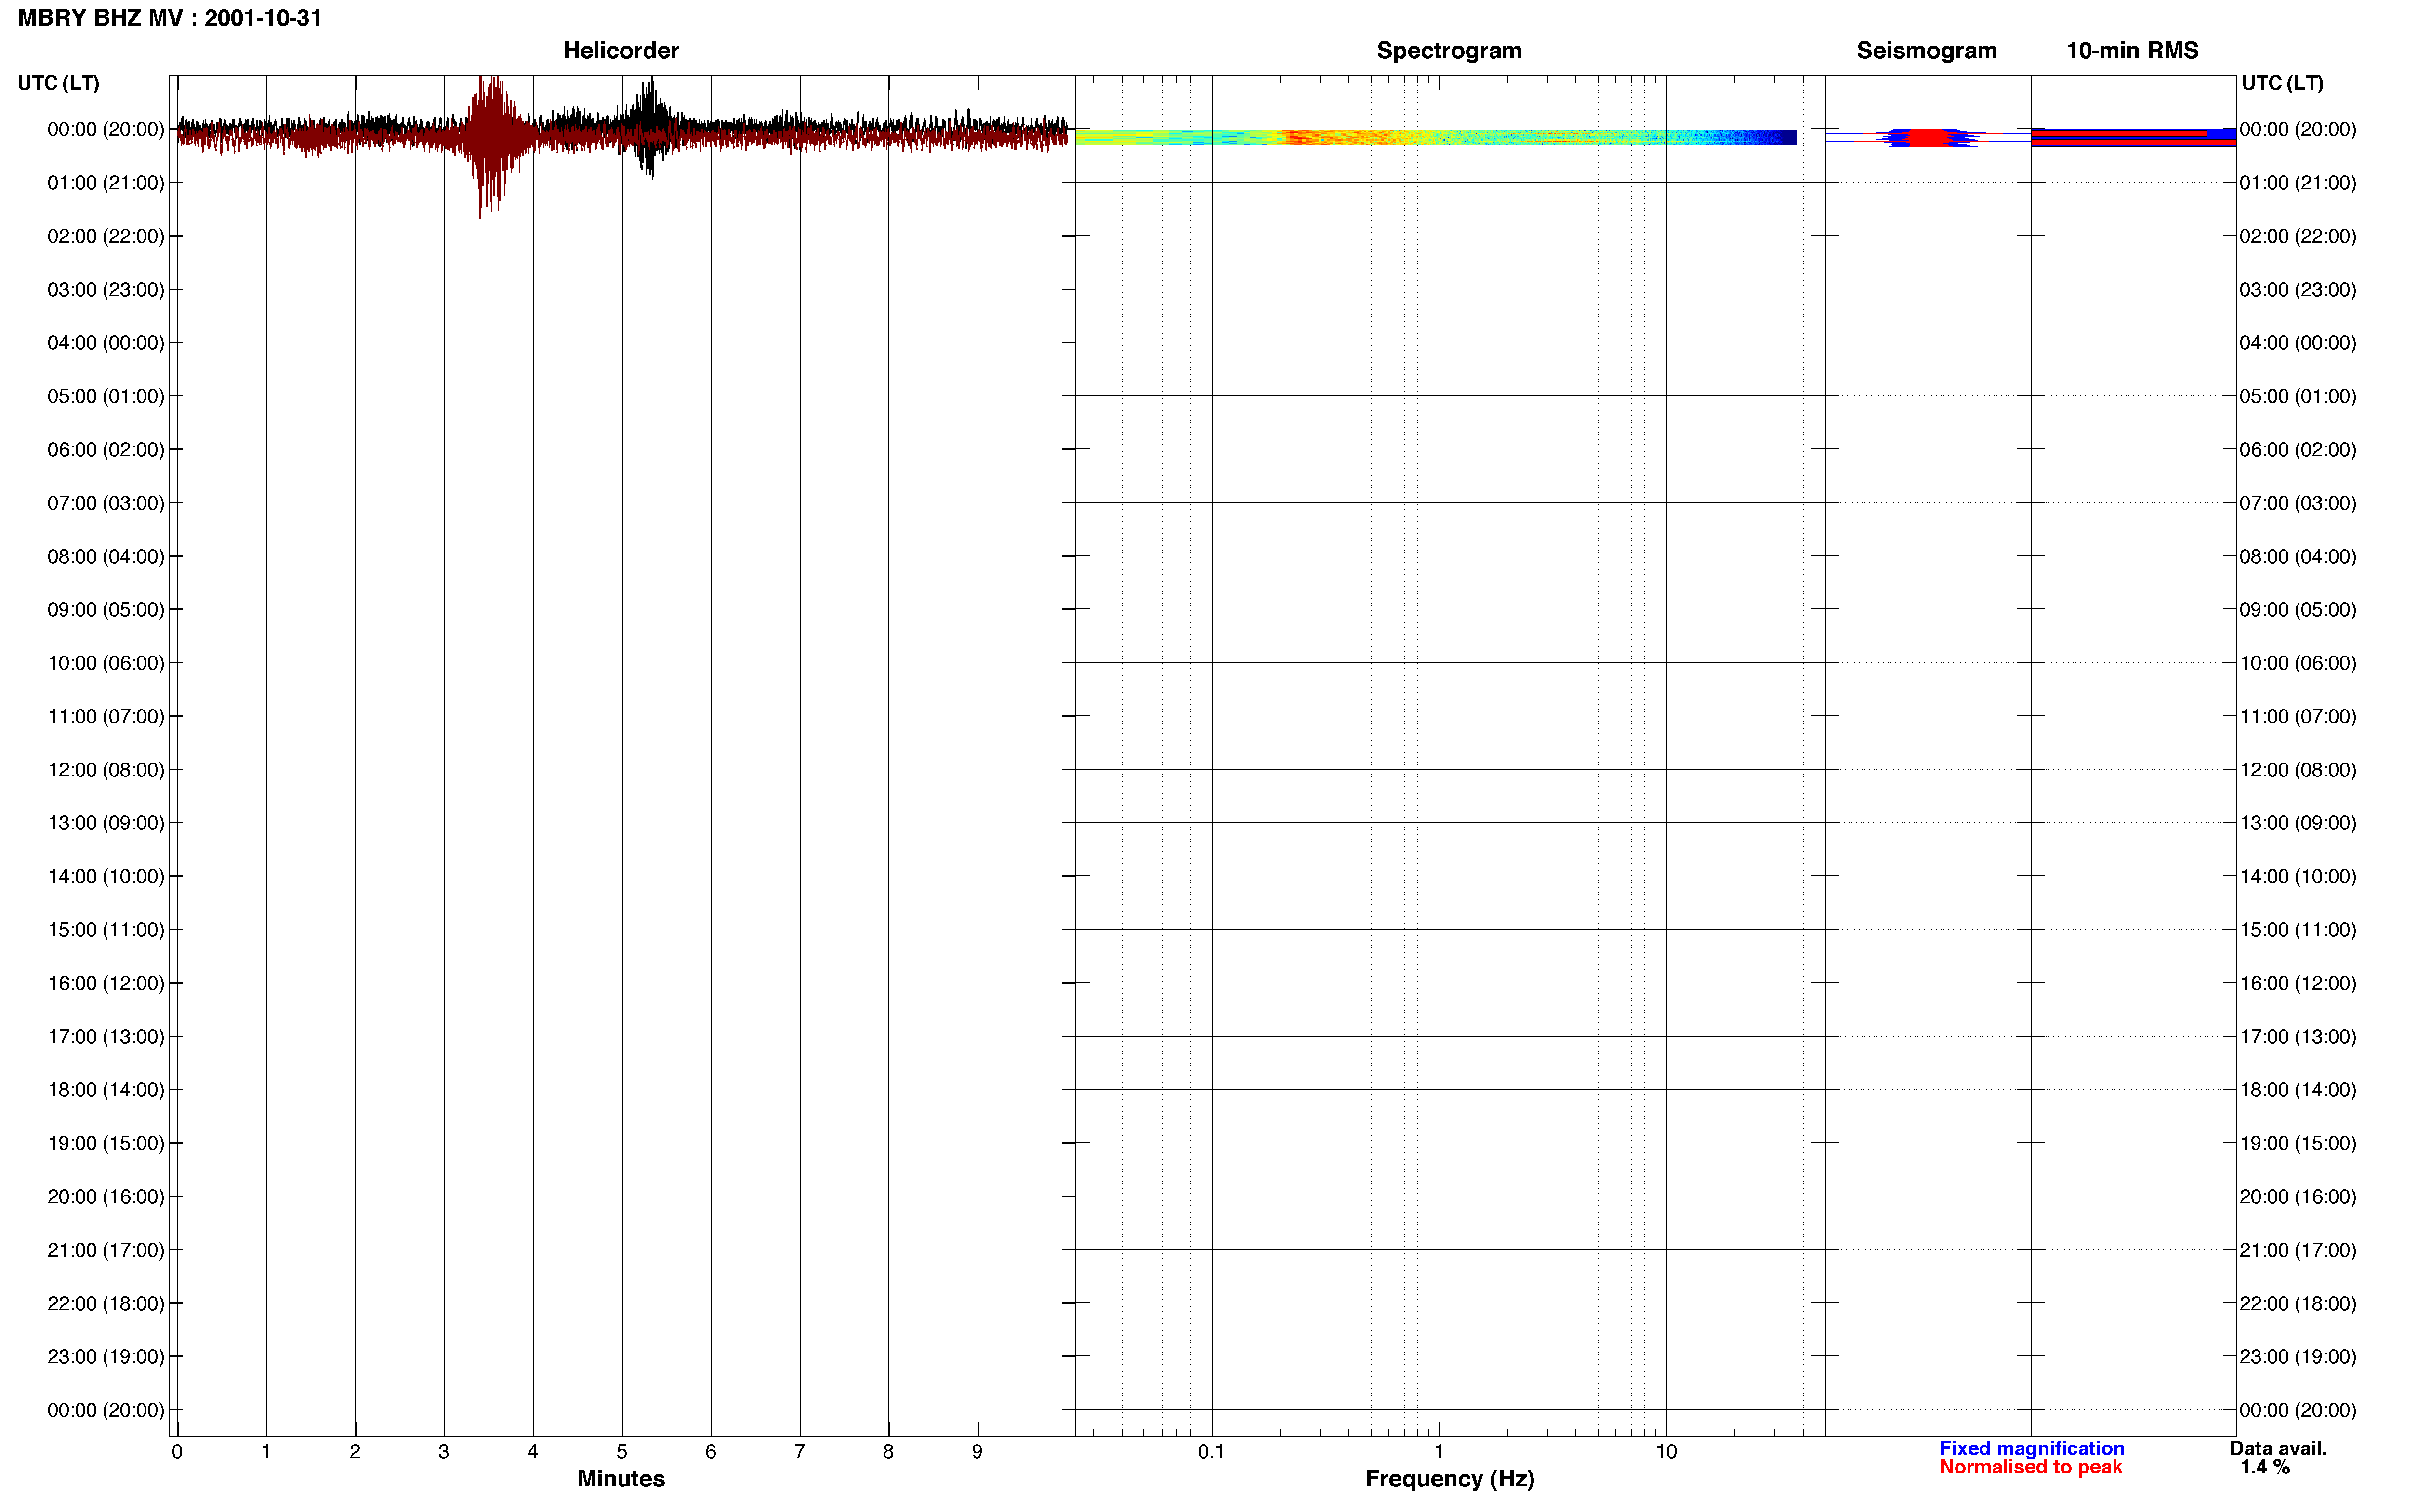The height and width of the screenshot is (1512, 2418).
Task: Click the '1.4 %' data availability value
Action: tap(2265, 1468)
